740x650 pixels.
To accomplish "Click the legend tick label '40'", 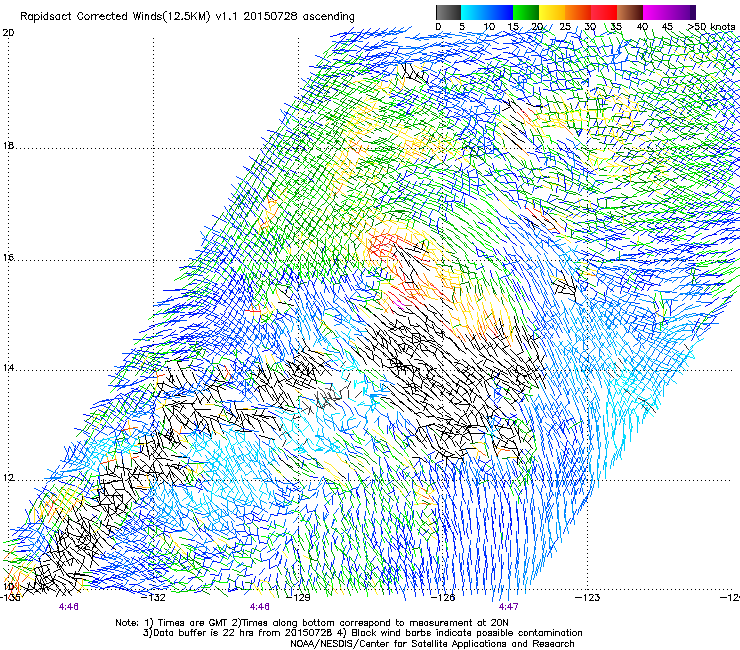I will [642, 26].
